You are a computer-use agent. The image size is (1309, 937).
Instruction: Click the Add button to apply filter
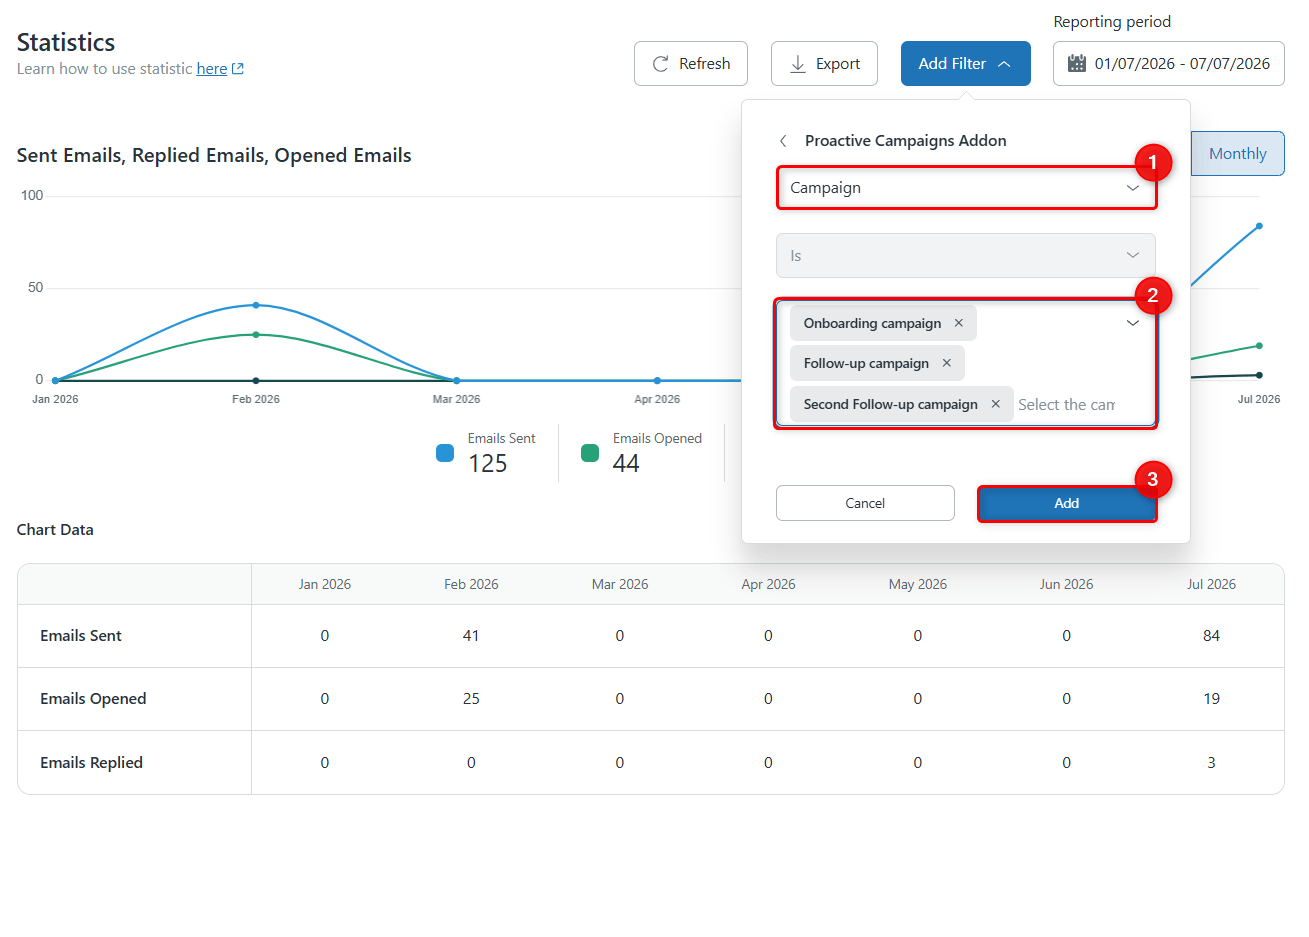click(1067, 503)
